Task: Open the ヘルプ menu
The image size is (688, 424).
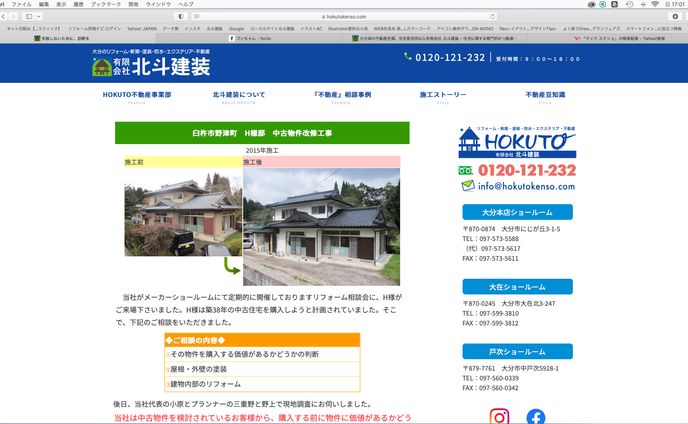Action: pyautogui.click(x=186, y=4)
